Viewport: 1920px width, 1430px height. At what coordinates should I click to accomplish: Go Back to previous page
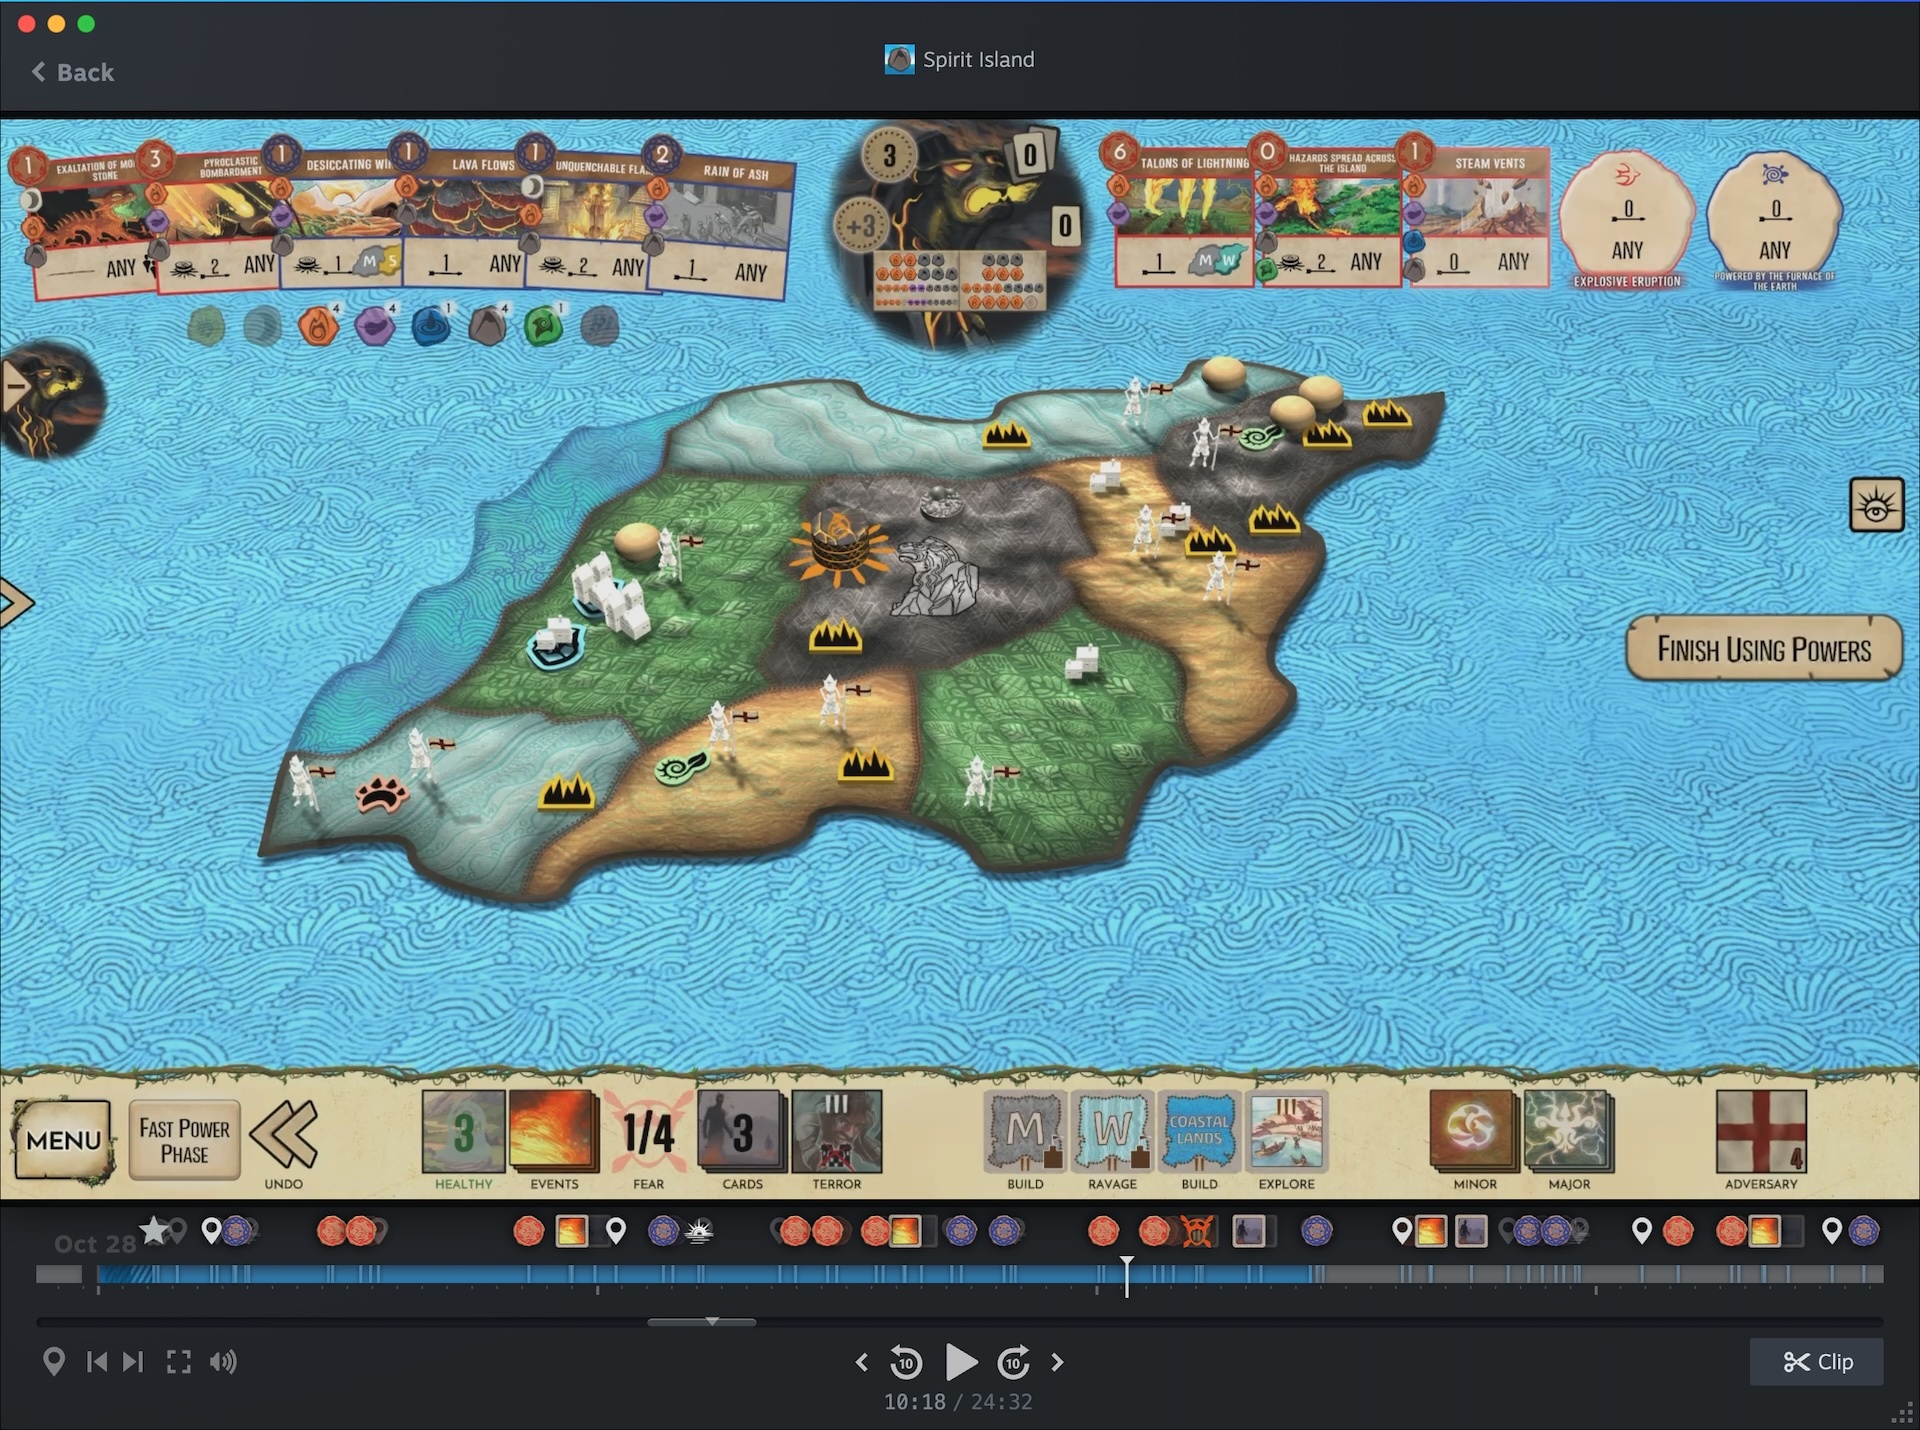(72, 72)
